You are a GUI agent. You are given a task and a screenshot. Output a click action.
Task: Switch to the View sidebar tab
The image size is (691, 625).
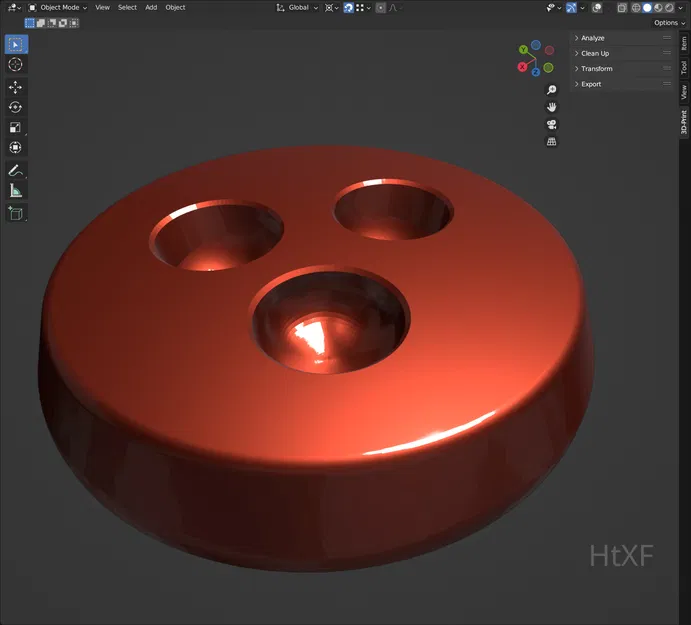point(684,92)
